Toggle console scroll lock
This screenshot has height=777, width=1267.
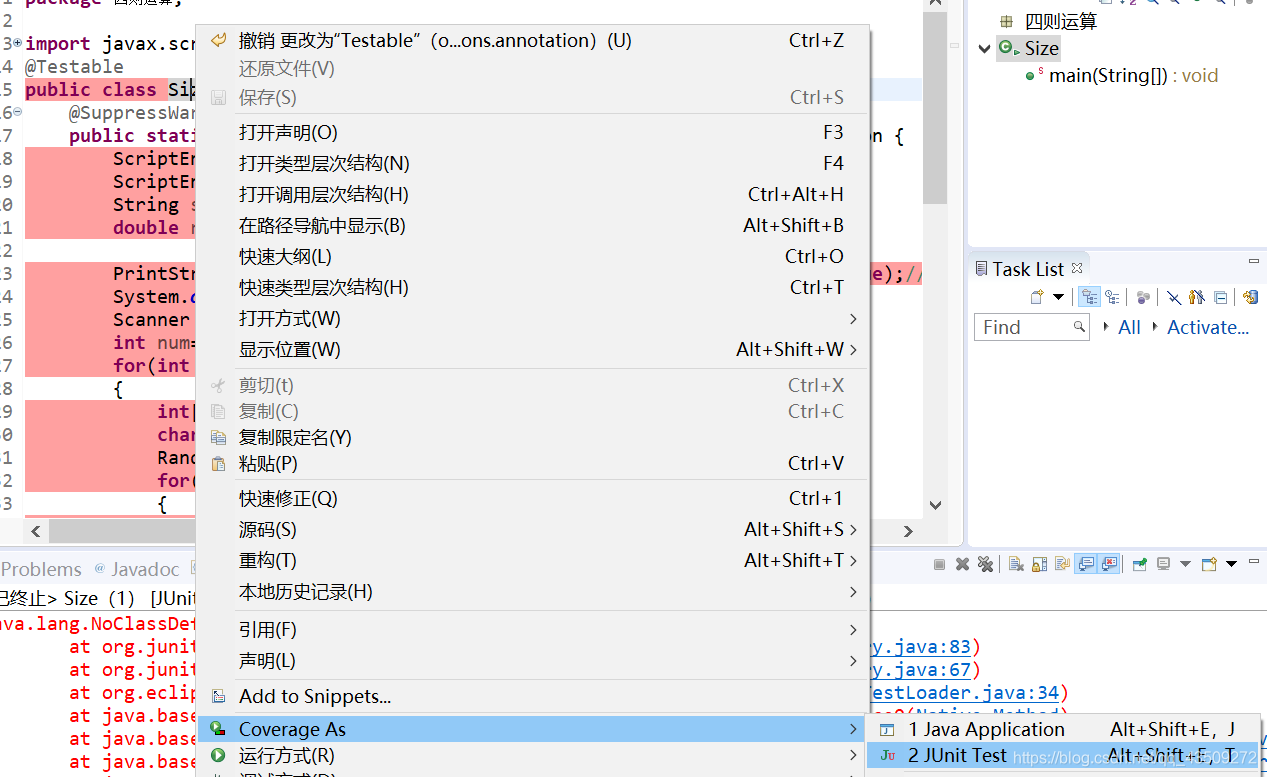point(1039,564)
